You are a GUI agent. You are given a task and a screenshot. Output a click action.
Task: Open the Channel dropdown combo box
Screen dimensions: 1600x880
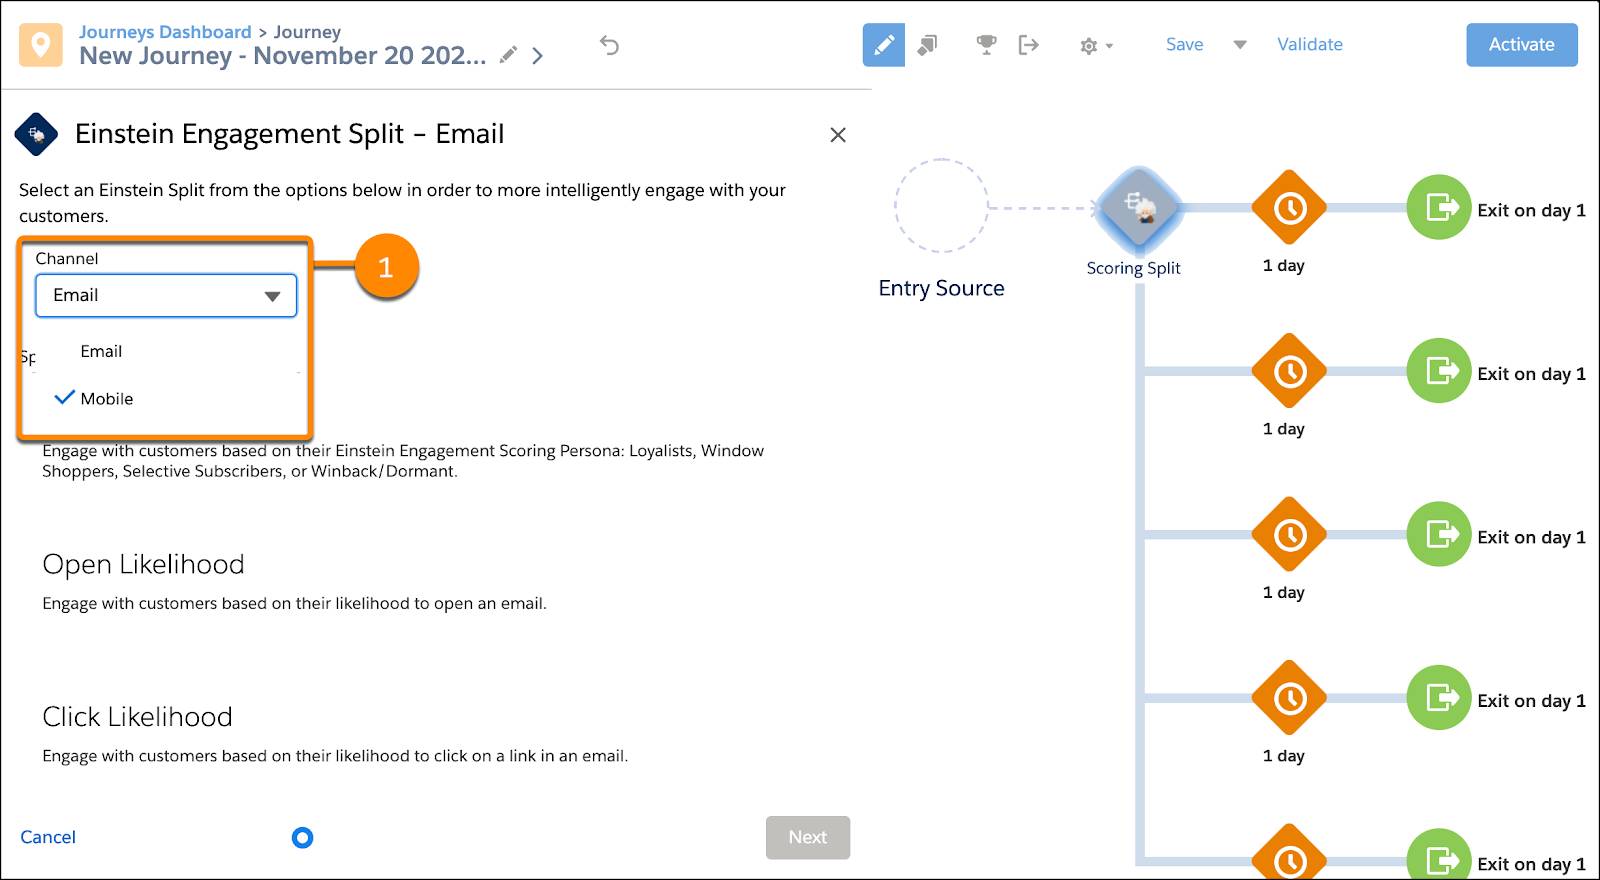click(166, 296)
